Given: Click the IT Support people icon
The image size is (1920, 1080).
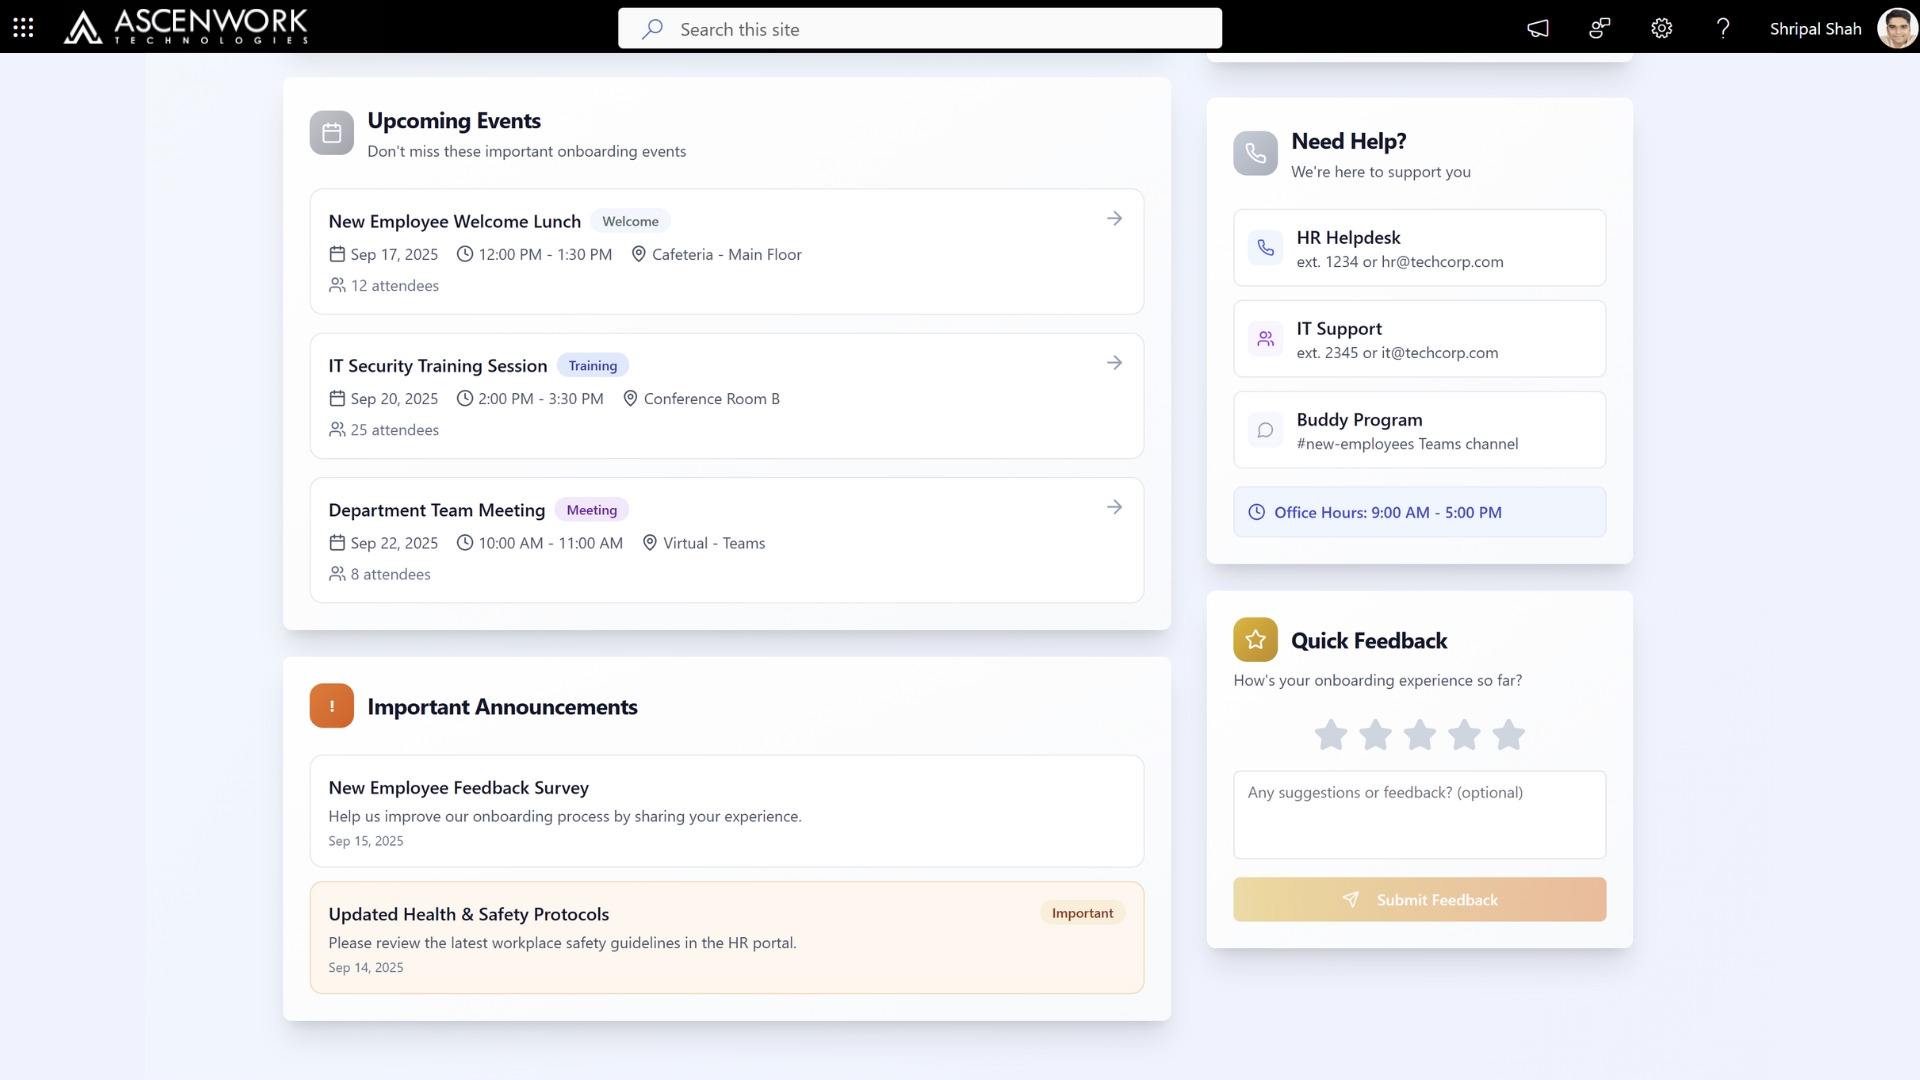Looking at the screenshot, I should [x=1265, y=339].
